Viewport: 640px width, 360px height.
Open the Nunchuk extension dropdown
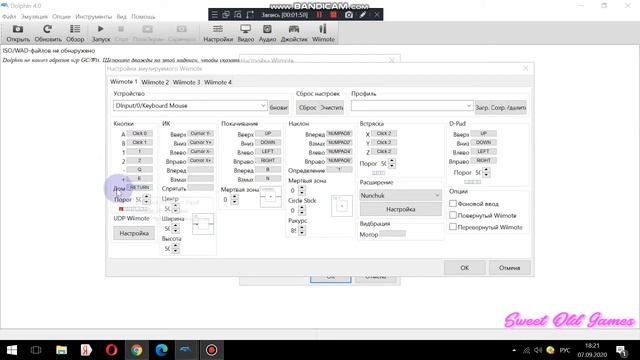pyautogui.click(x=400, y=196)
